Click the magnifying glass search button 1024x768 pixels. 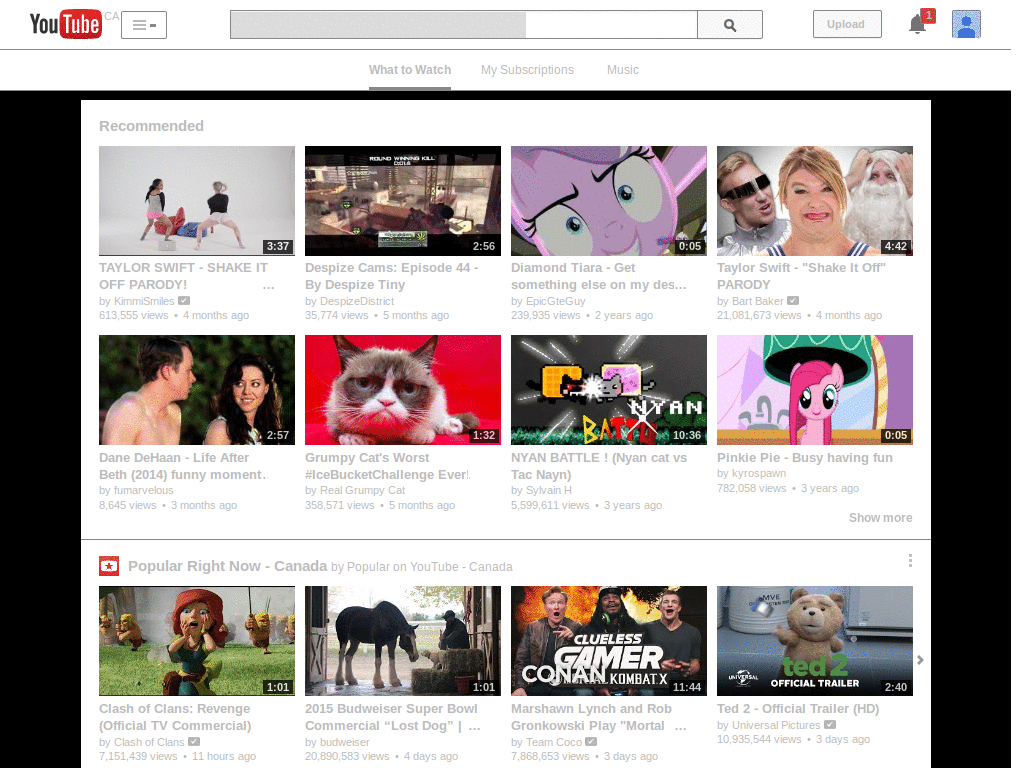[730, 25]
